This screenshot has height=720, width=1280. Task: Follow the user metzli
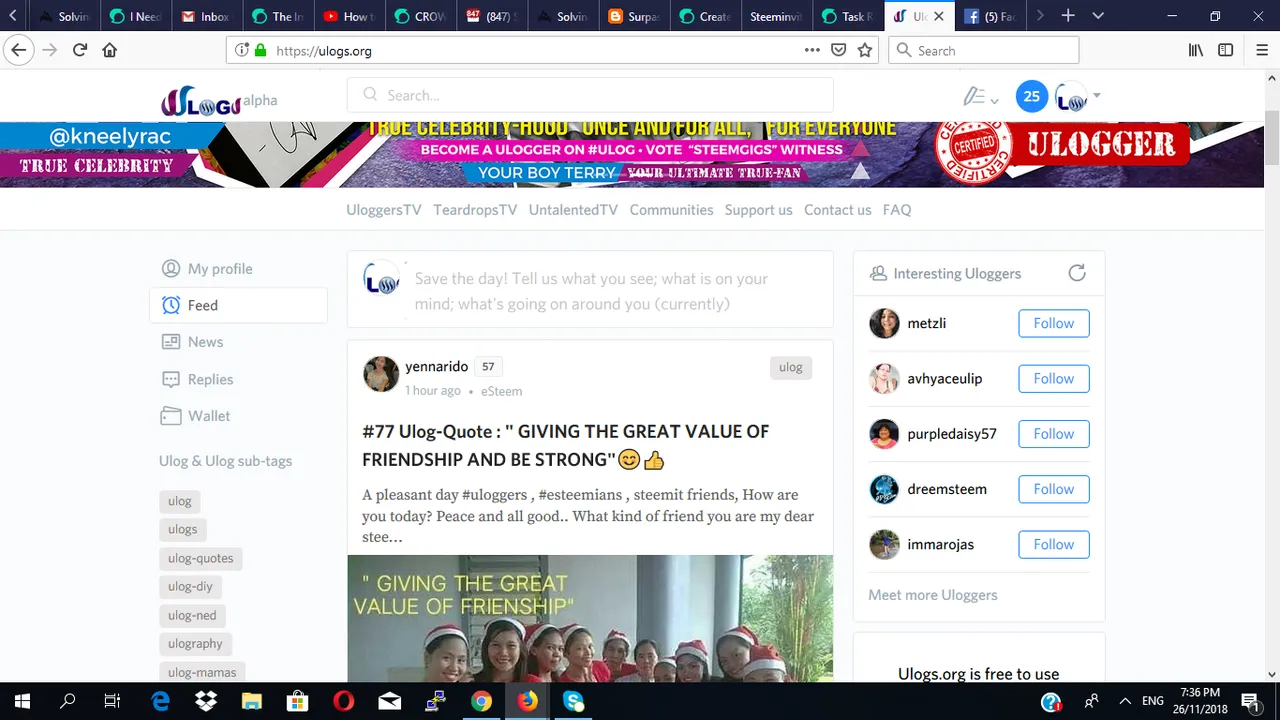coord(1053,323)
